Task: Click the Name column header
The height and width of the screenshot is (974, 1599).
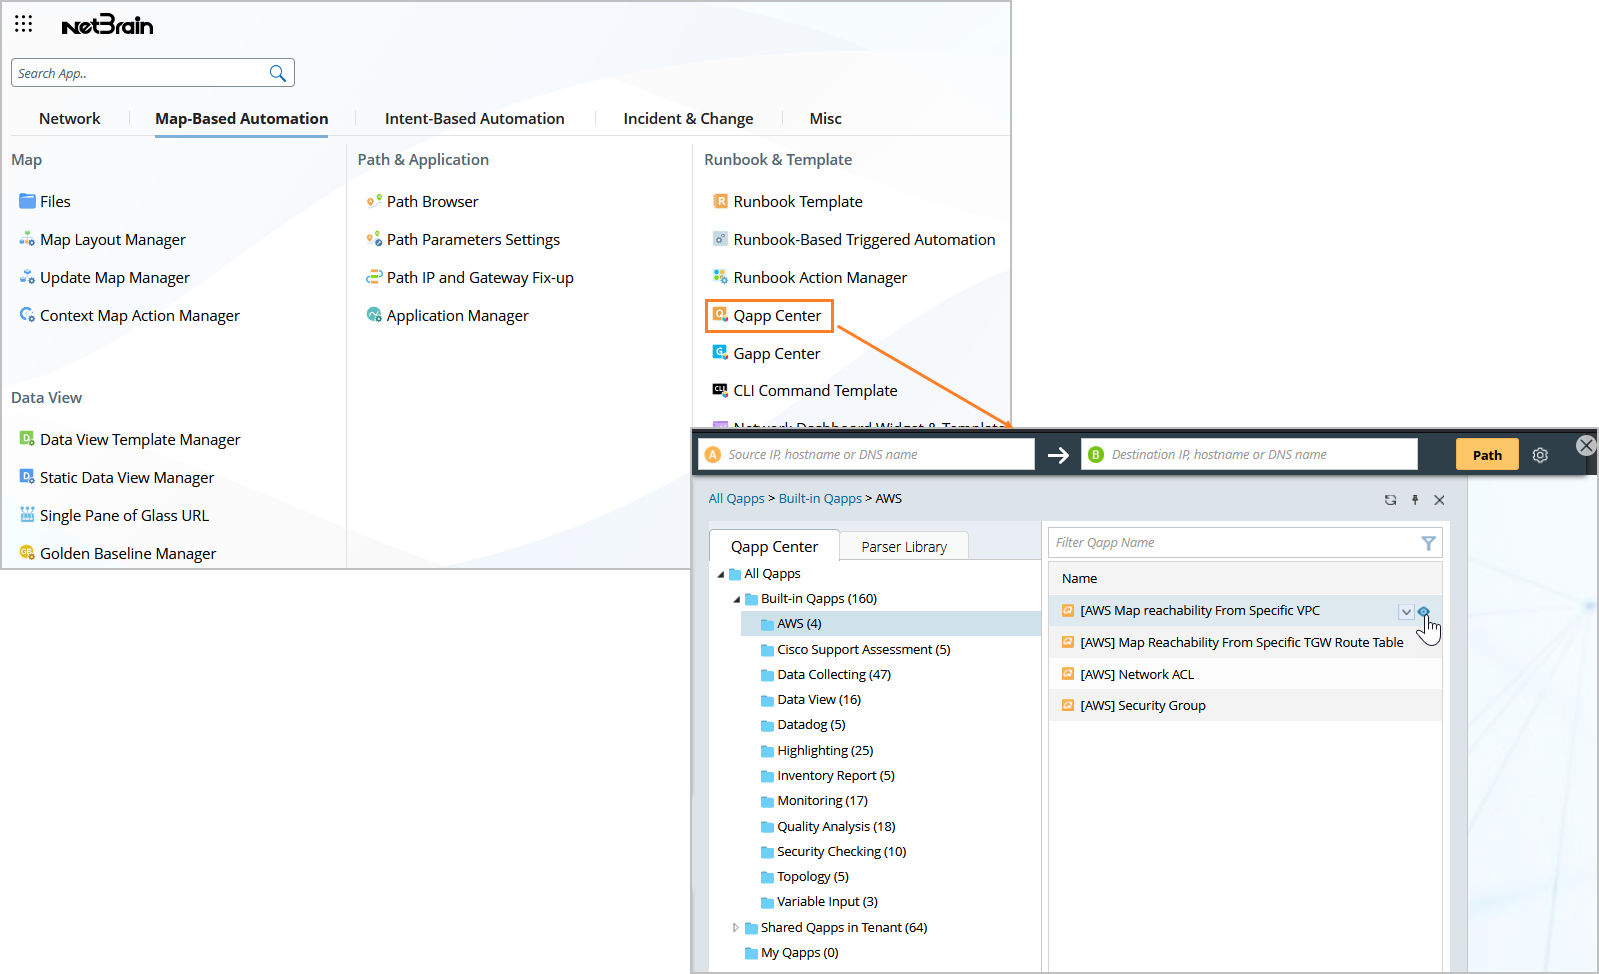Action: (1245, 578)
